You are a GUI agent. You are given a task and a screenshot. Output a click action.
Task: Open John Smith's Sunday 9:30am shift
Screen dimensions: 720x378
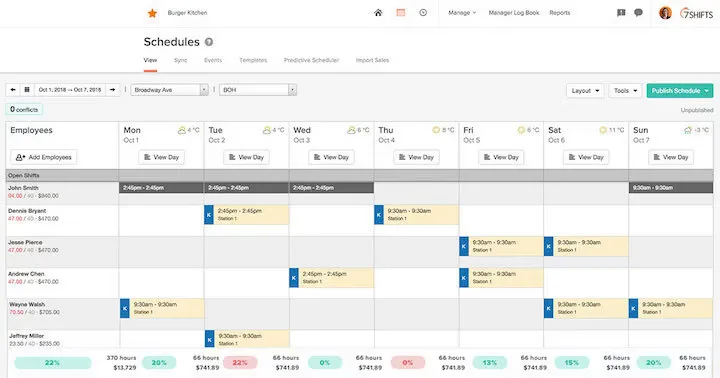point(671,188)
